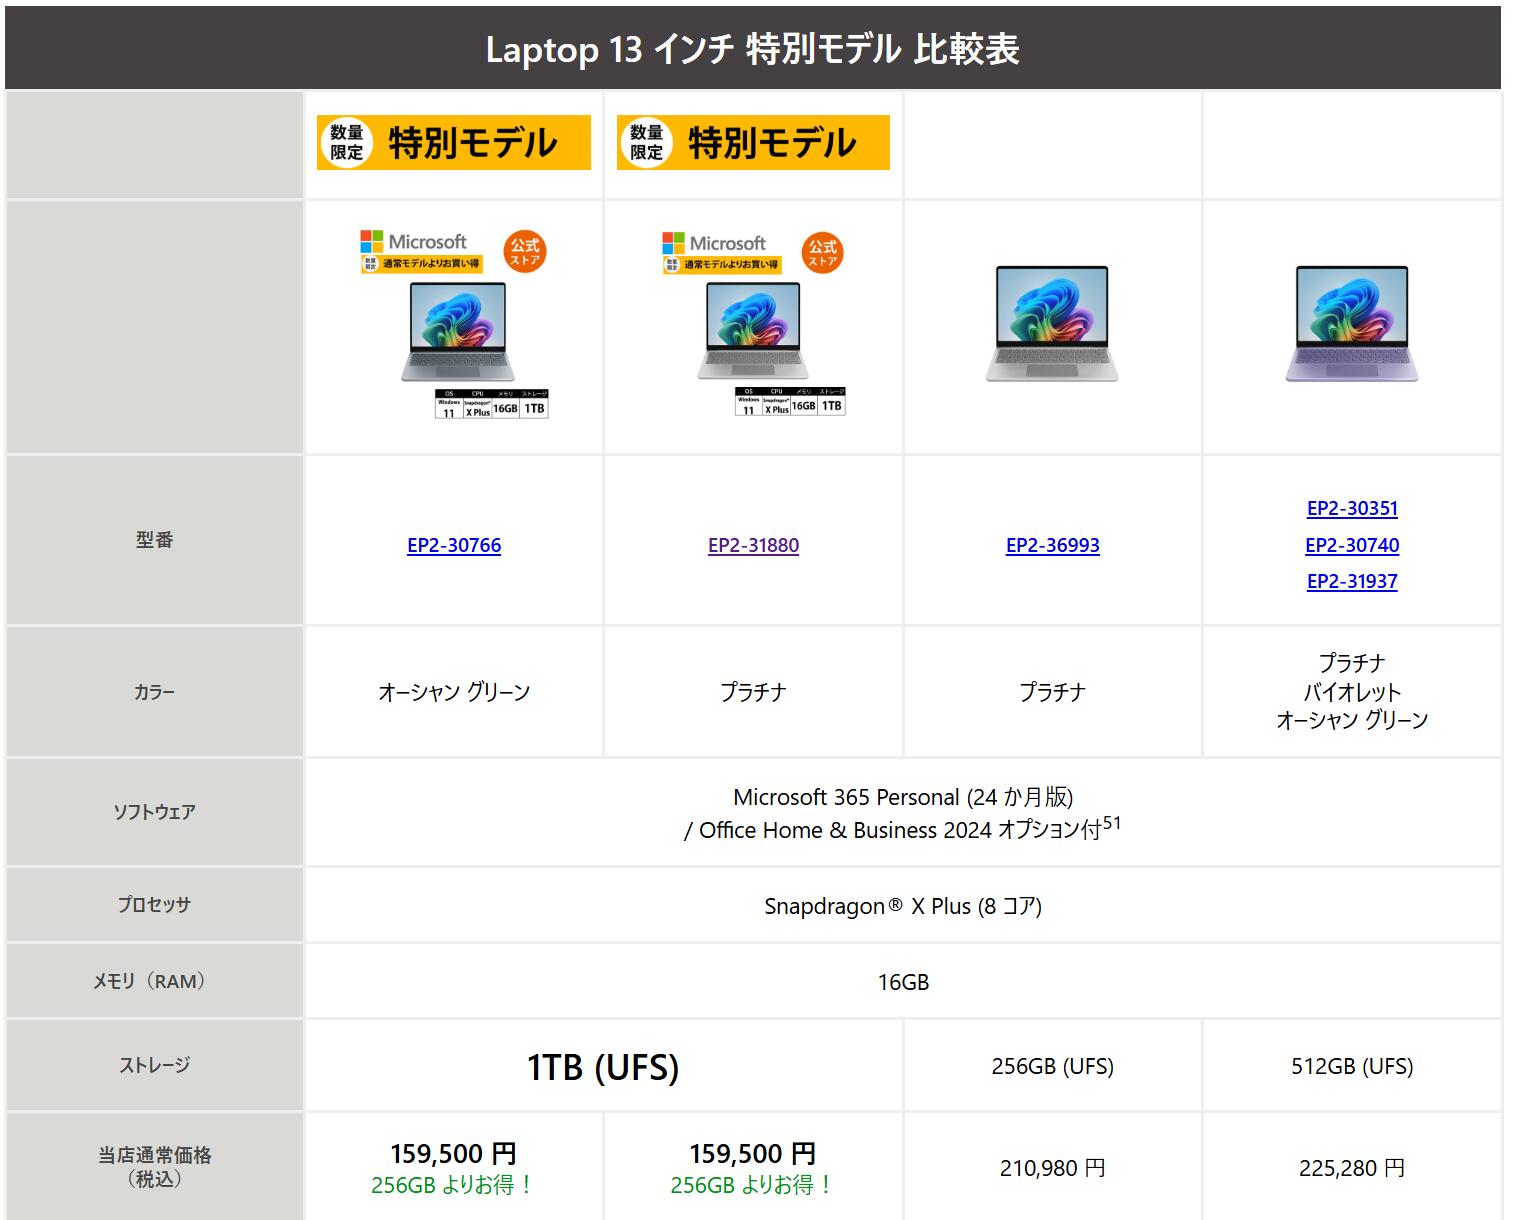Click the 'ソフトウェア' row label
The width and height of the screenshot is (1513, 1220).
(154, 812)
